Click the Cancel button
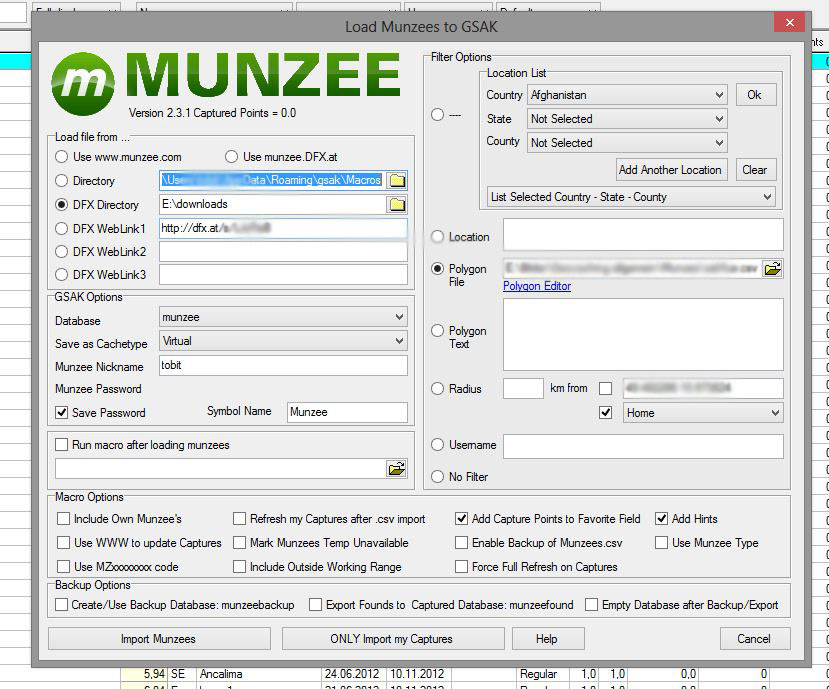Image resolution: width=829 pixels, height=689 pixels. 754,639
